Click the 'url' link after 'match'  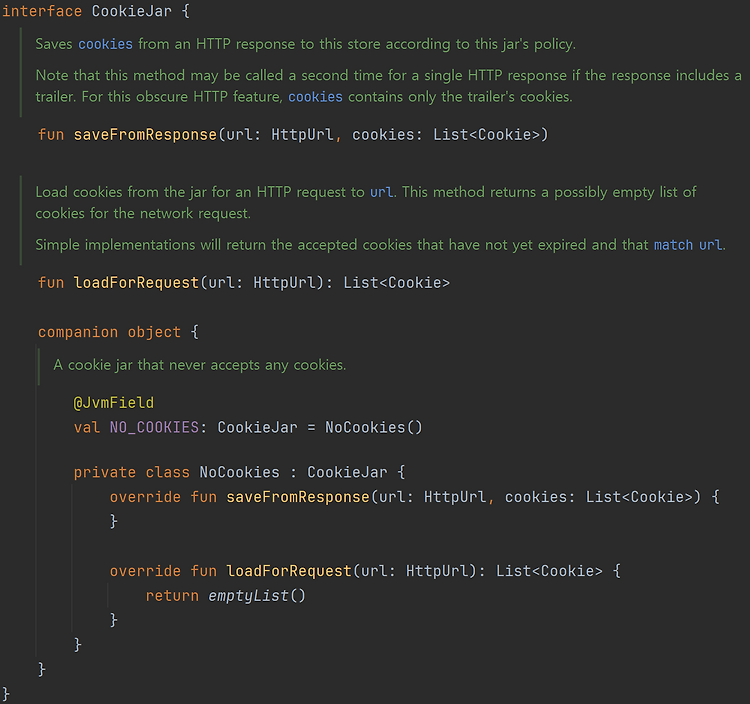(710, 245)
